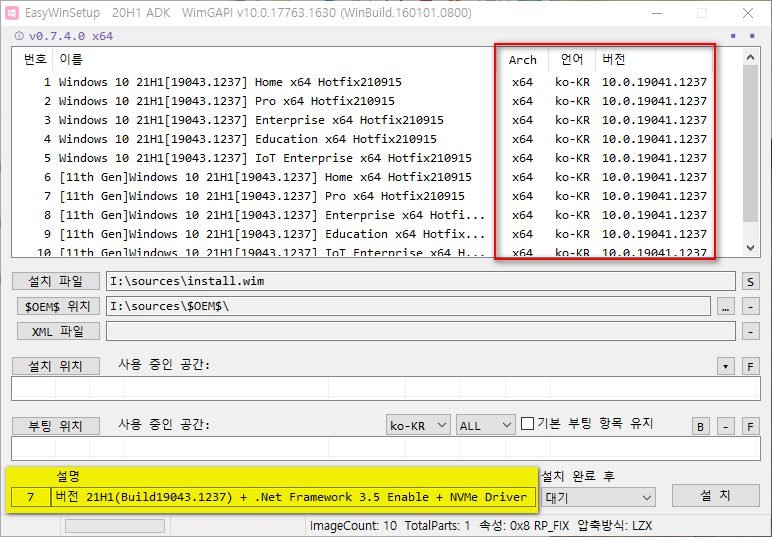Screen dimensions: 772x537
Task: Click the XML 파일 button
Action: pyautogui.click(x=58, y=331)
